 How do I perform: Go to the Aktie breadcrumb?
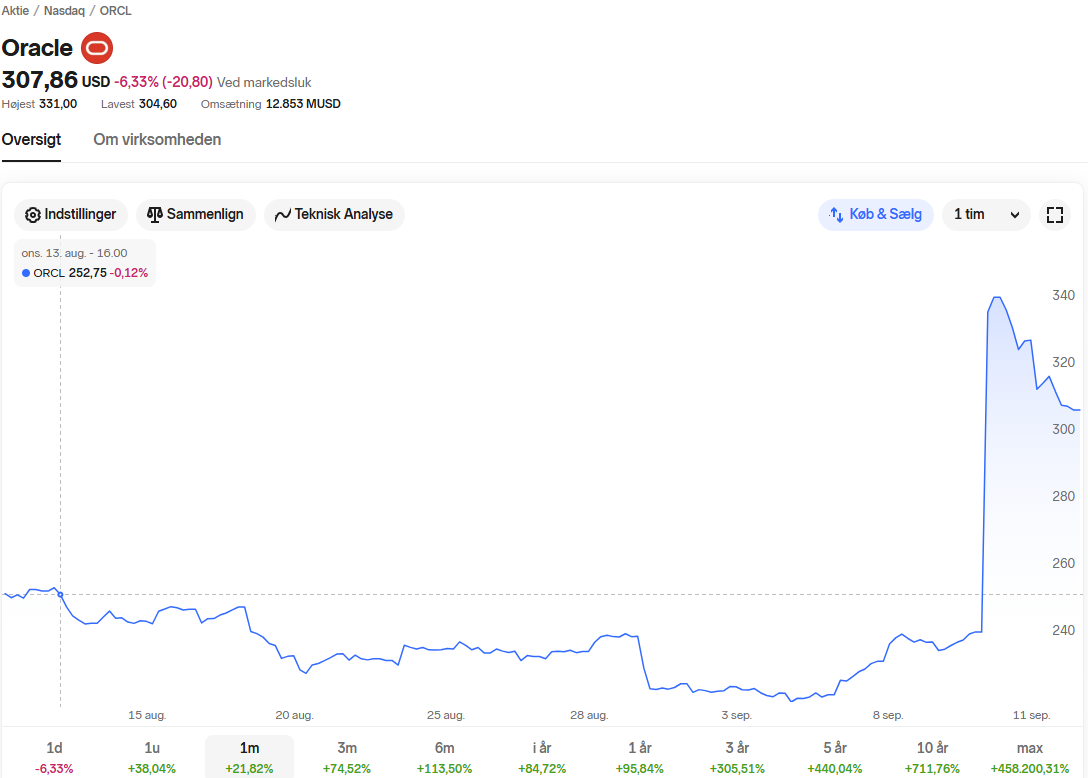pyautogui.click(x=15, y=10)
